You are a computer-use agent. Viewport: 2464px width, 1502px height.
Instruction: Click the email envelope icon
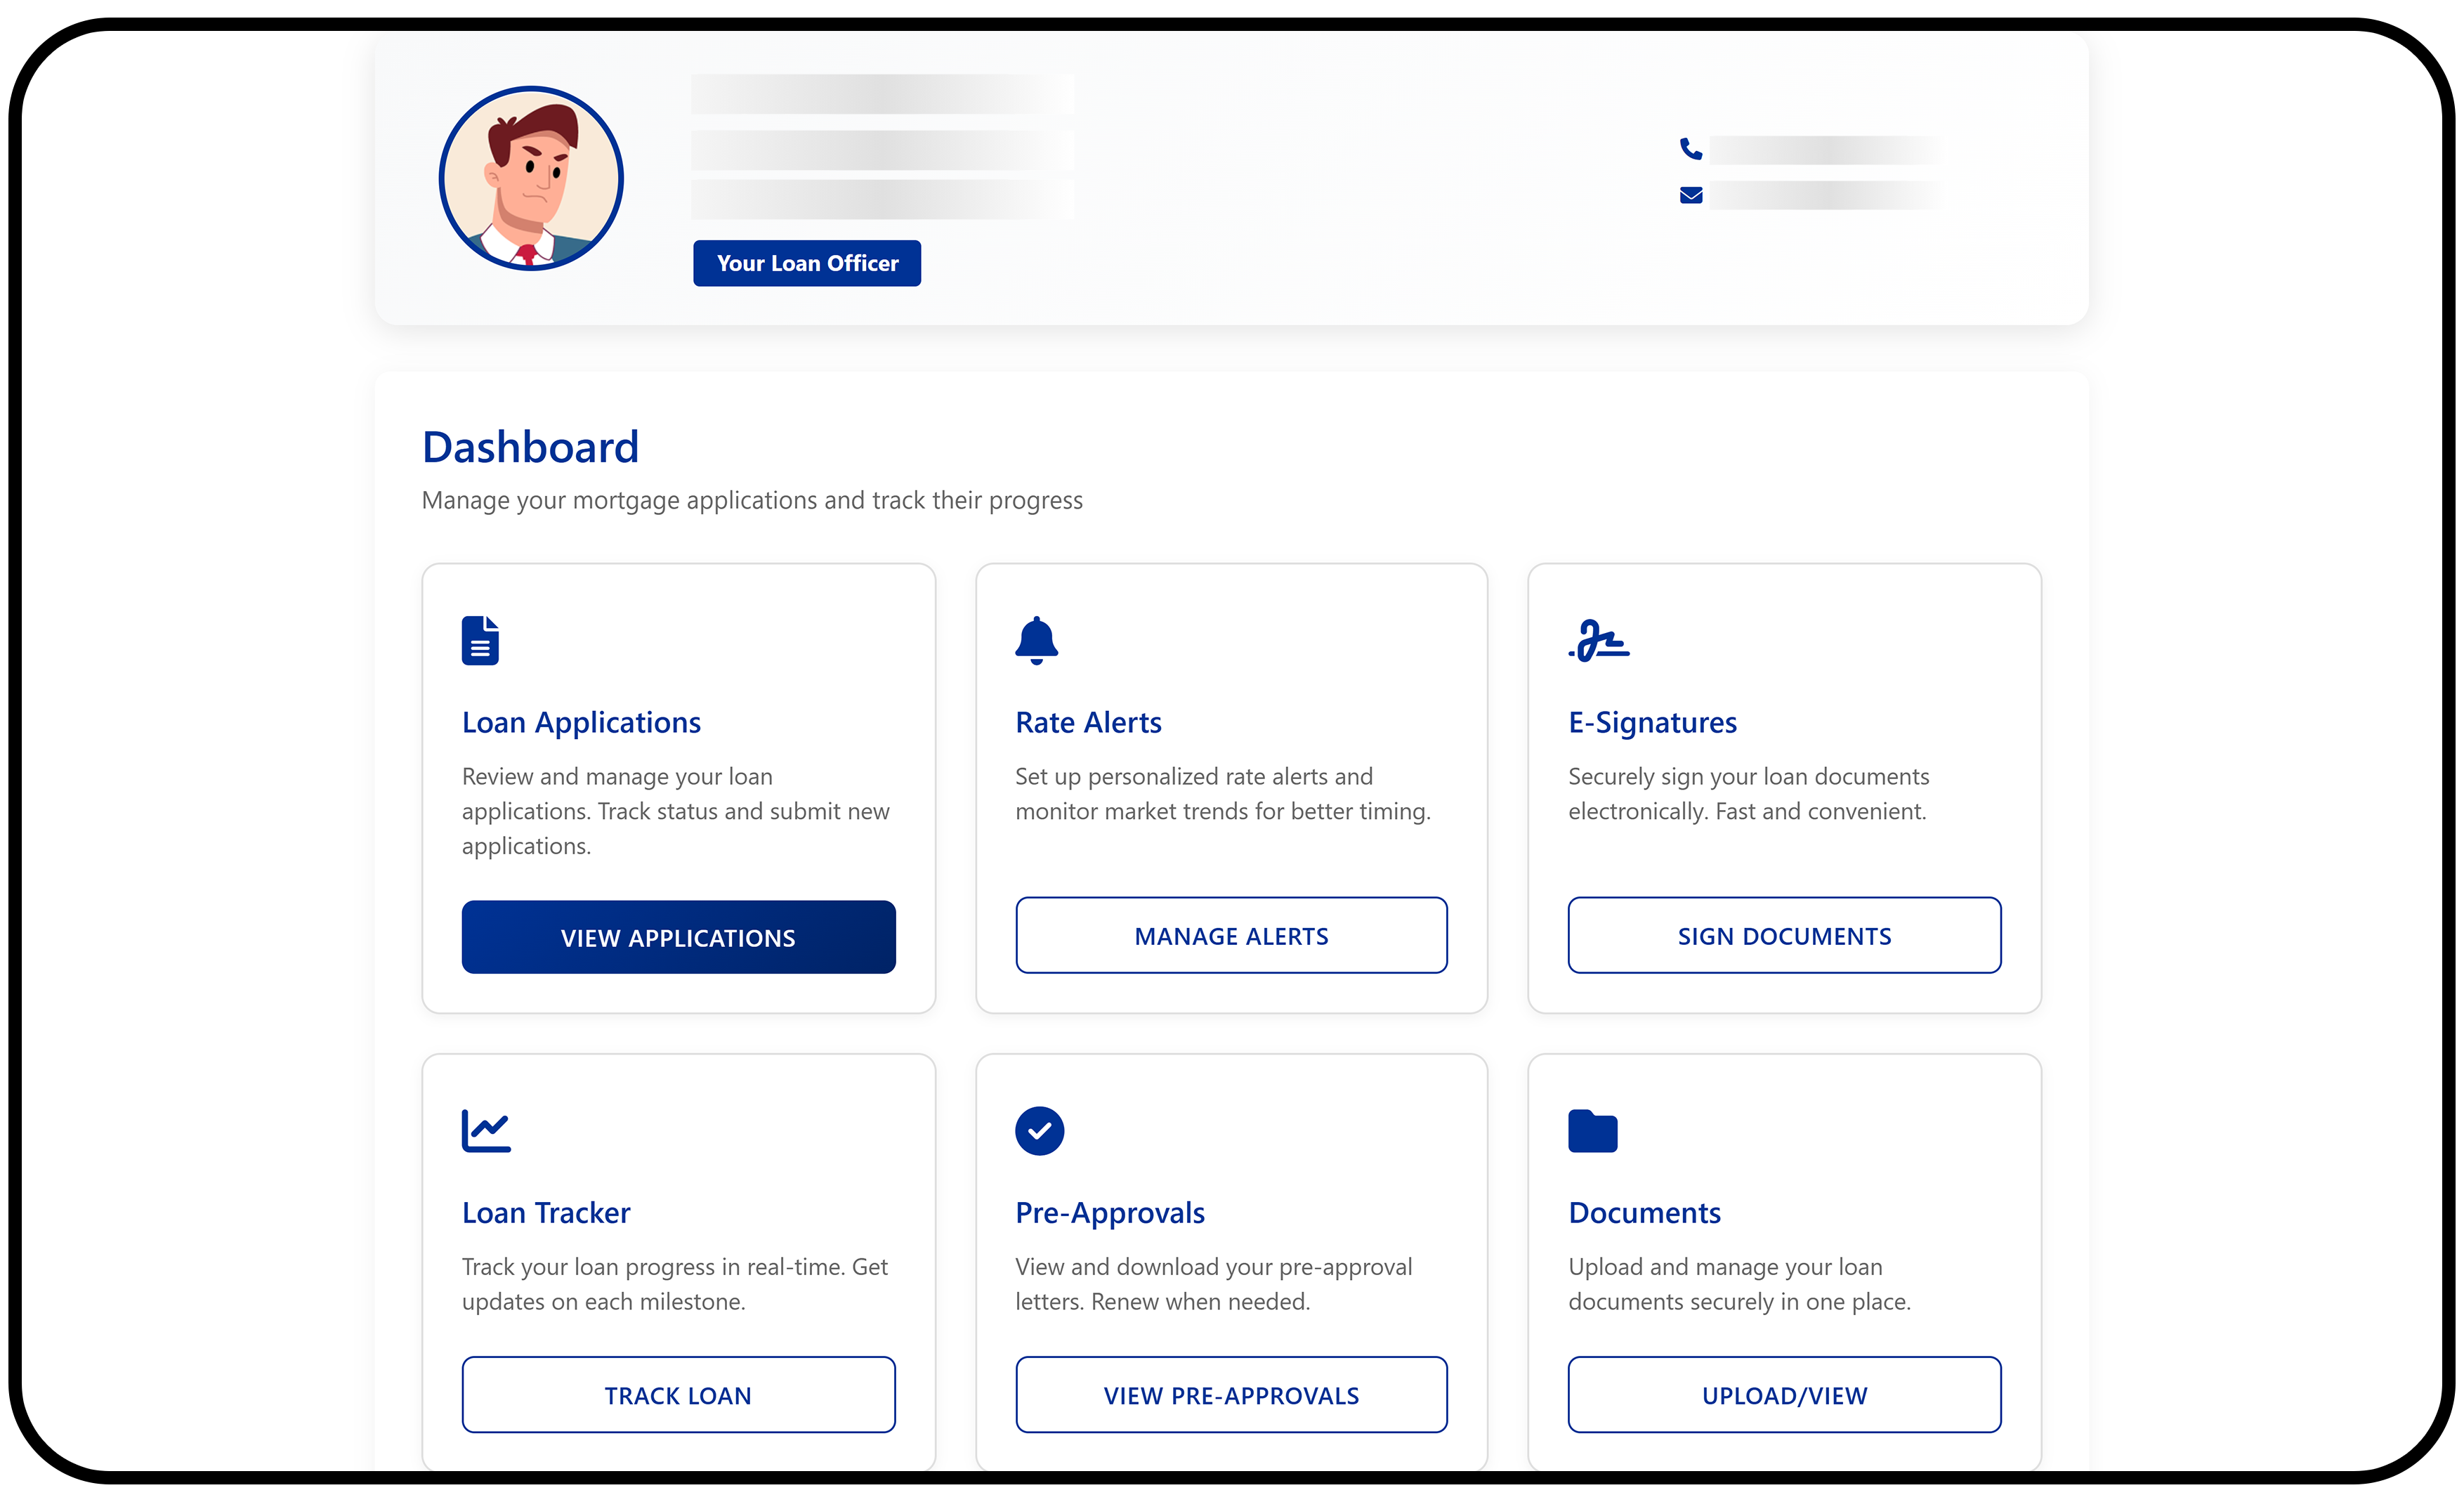1690,195
